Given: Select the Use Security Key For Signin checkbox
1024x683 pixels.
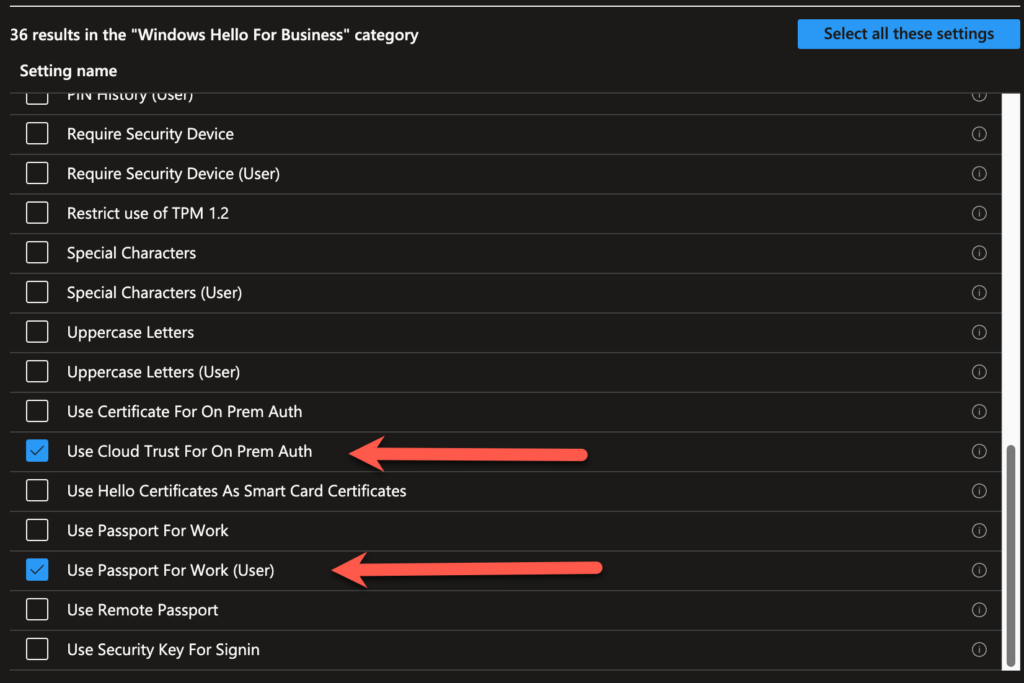Looking at the screenshot, I should tap(36, 649).
